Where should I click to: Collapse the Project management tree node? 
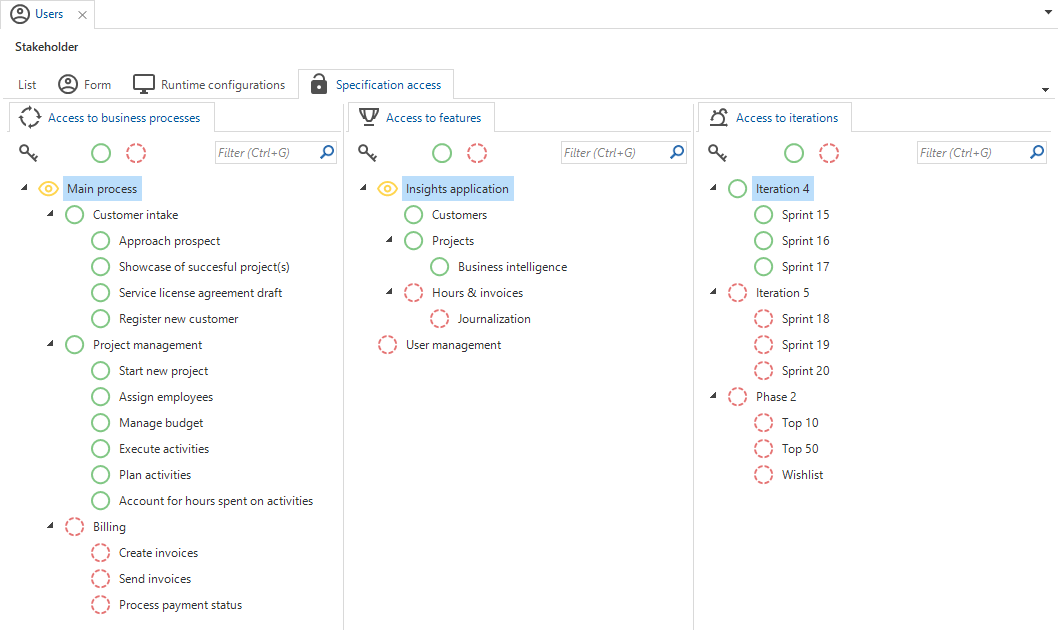click(50, 344)
